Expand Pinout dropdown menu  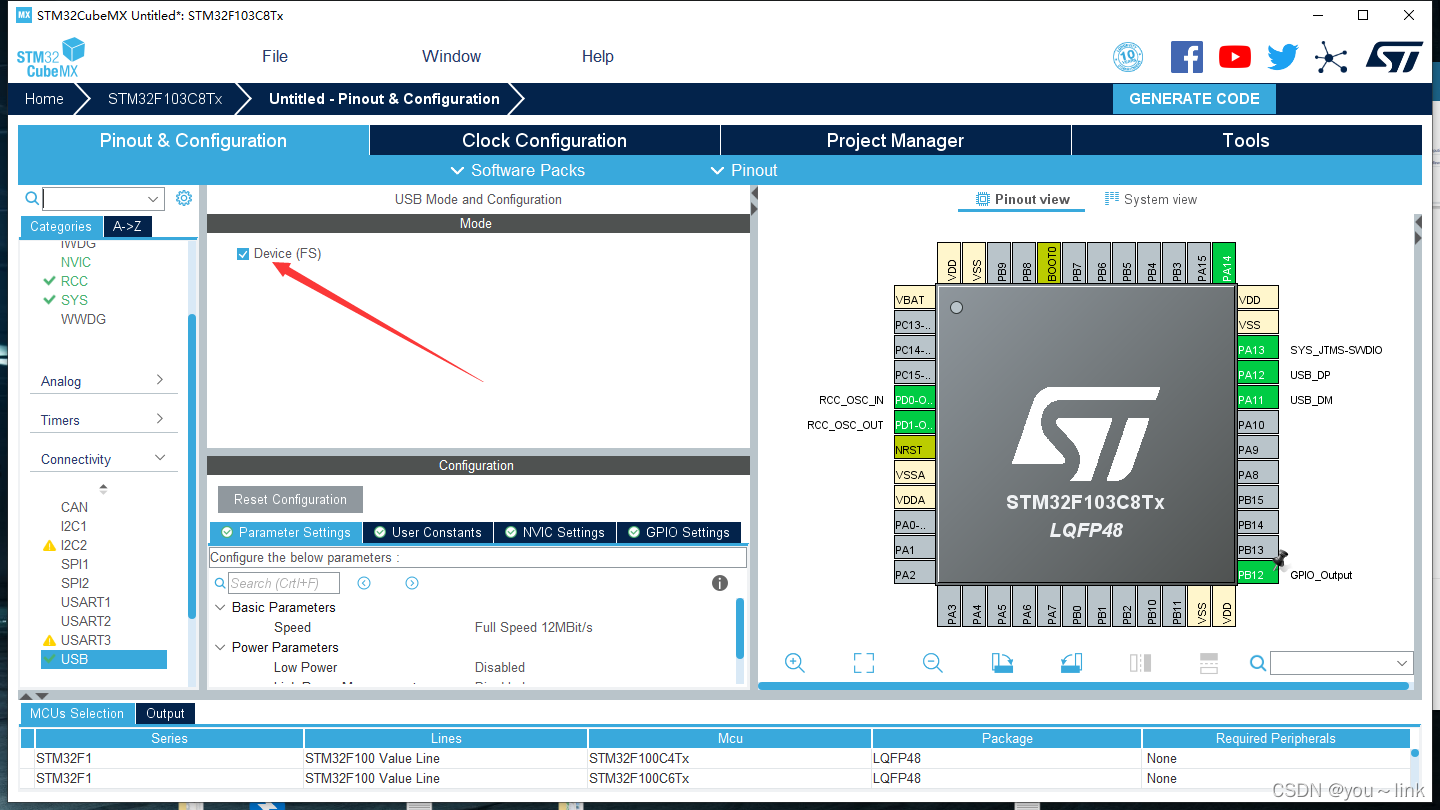tap(743, 170)
